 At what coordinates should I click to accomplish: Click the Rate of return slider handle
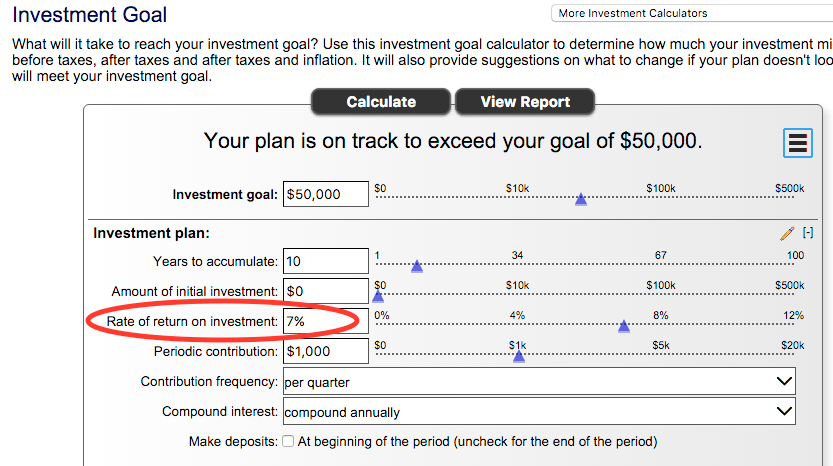pos(624,326)
